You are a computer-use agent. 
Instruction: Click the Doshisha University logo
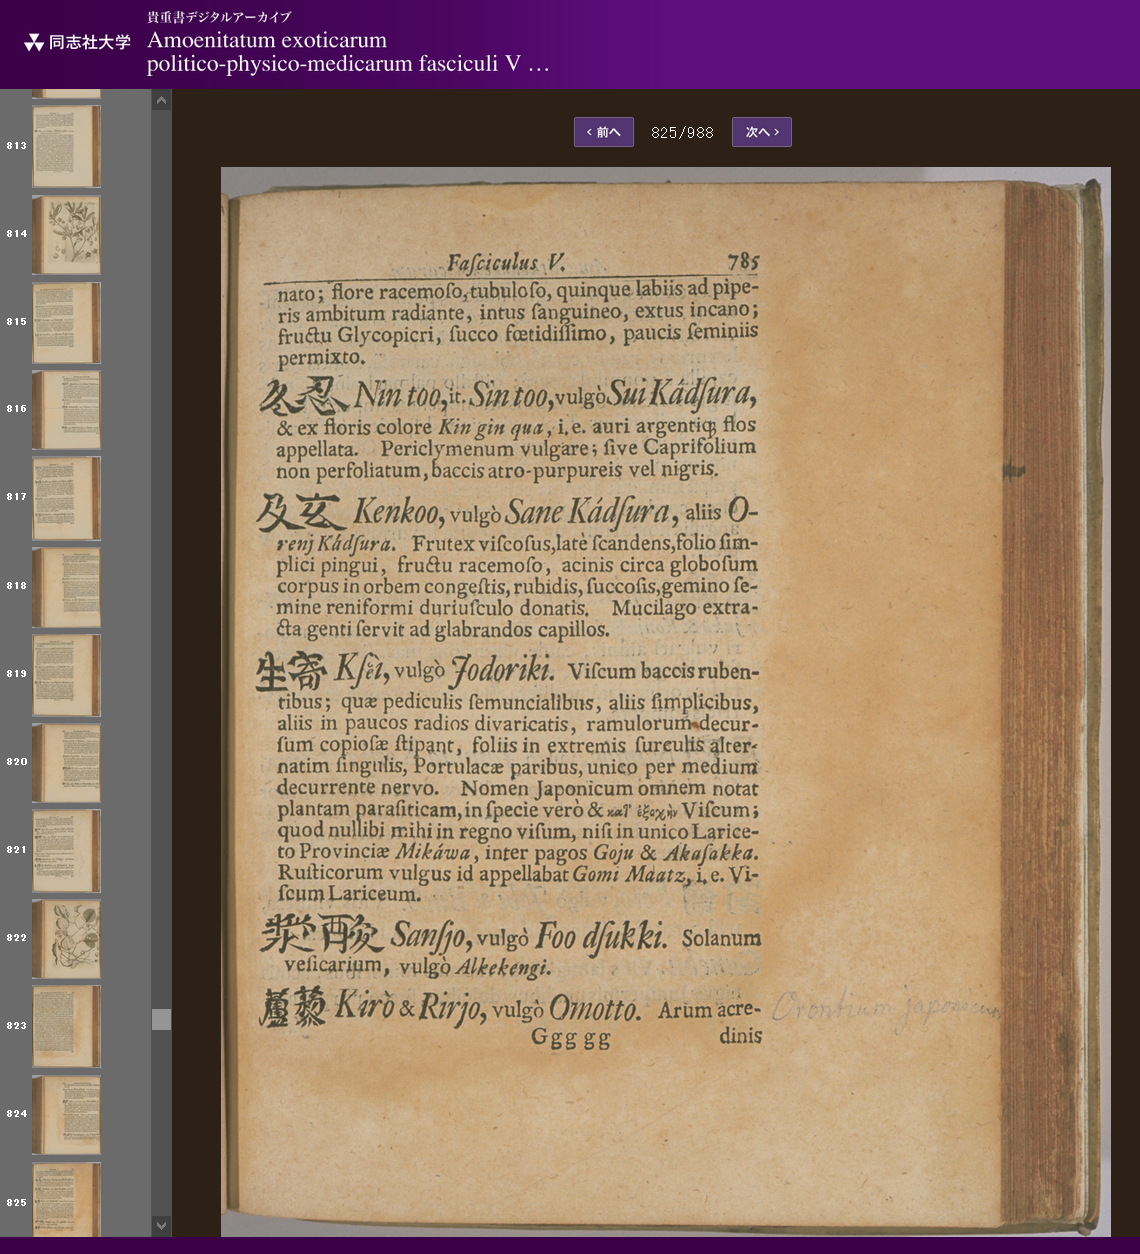[78, 42]
